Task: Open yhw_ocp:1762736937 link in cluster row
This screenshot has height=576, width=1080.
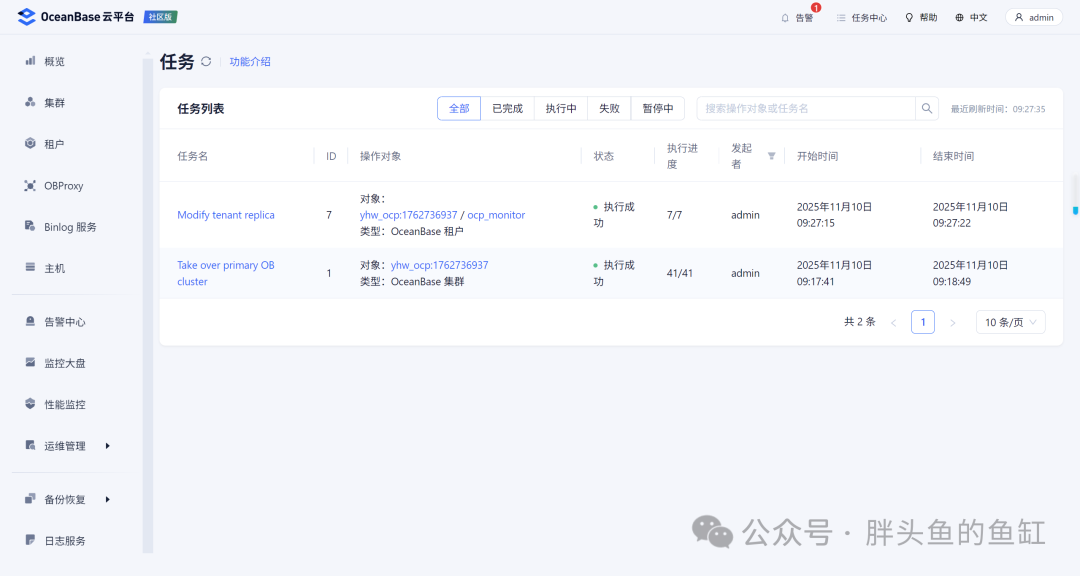Action: tap(439, 265)
